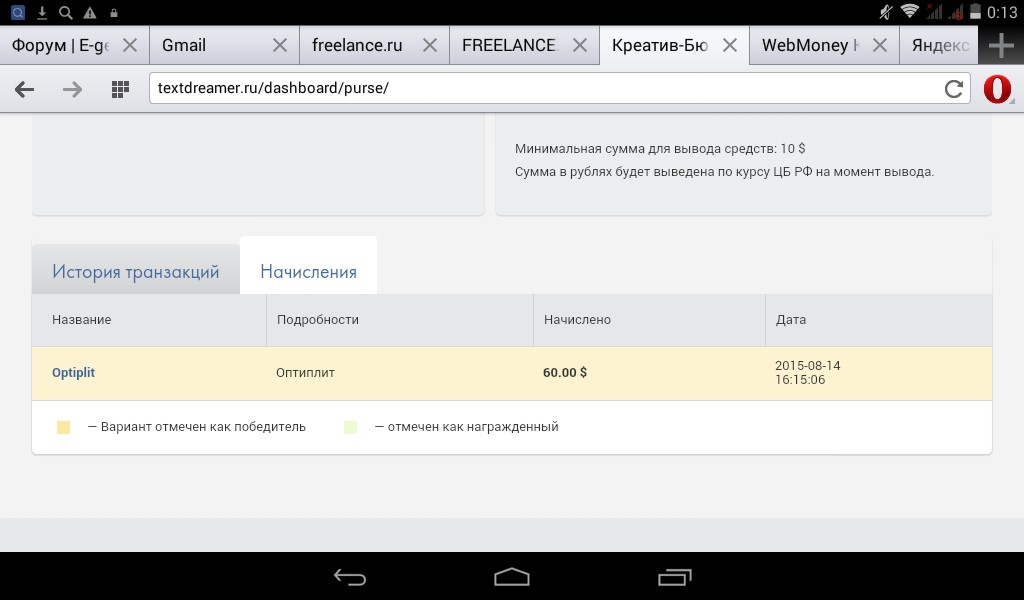Add a new tab with plus icon

1001,46
